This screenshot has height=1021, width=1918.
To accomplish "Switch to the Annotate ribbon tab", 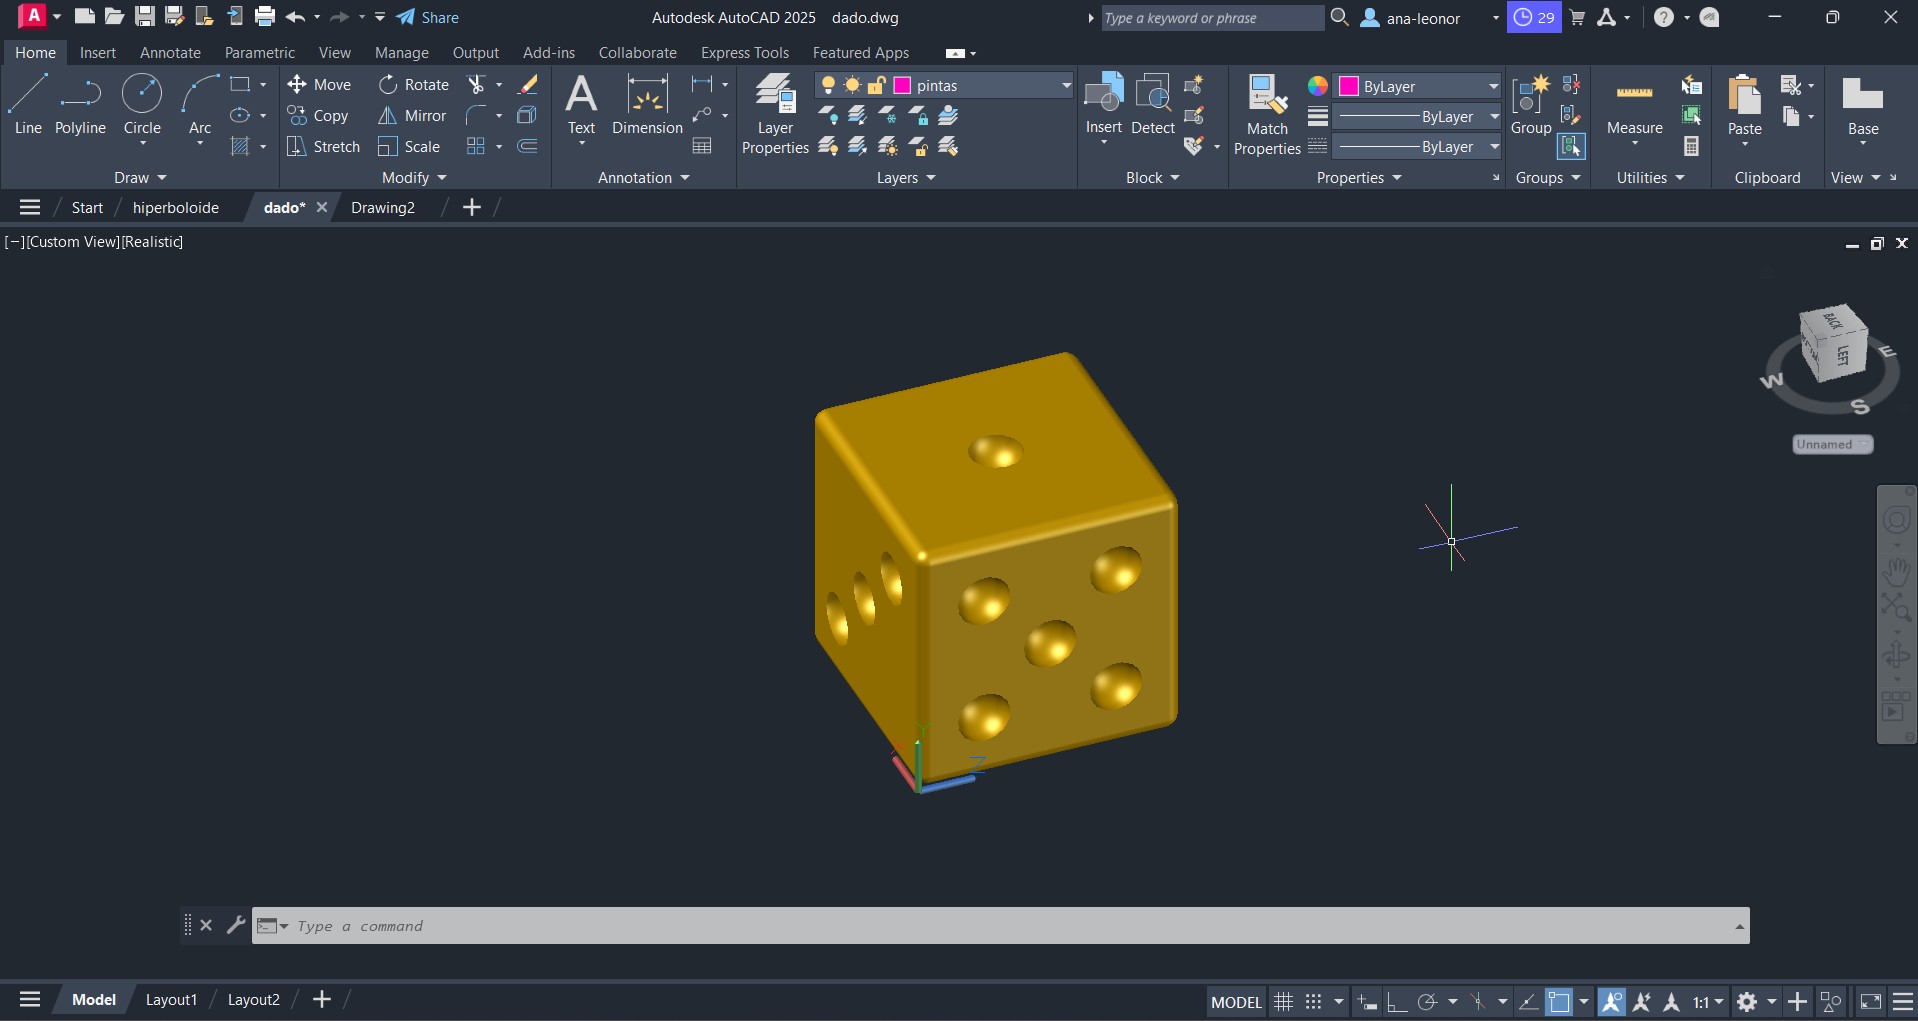I will [x=170, y=53].
